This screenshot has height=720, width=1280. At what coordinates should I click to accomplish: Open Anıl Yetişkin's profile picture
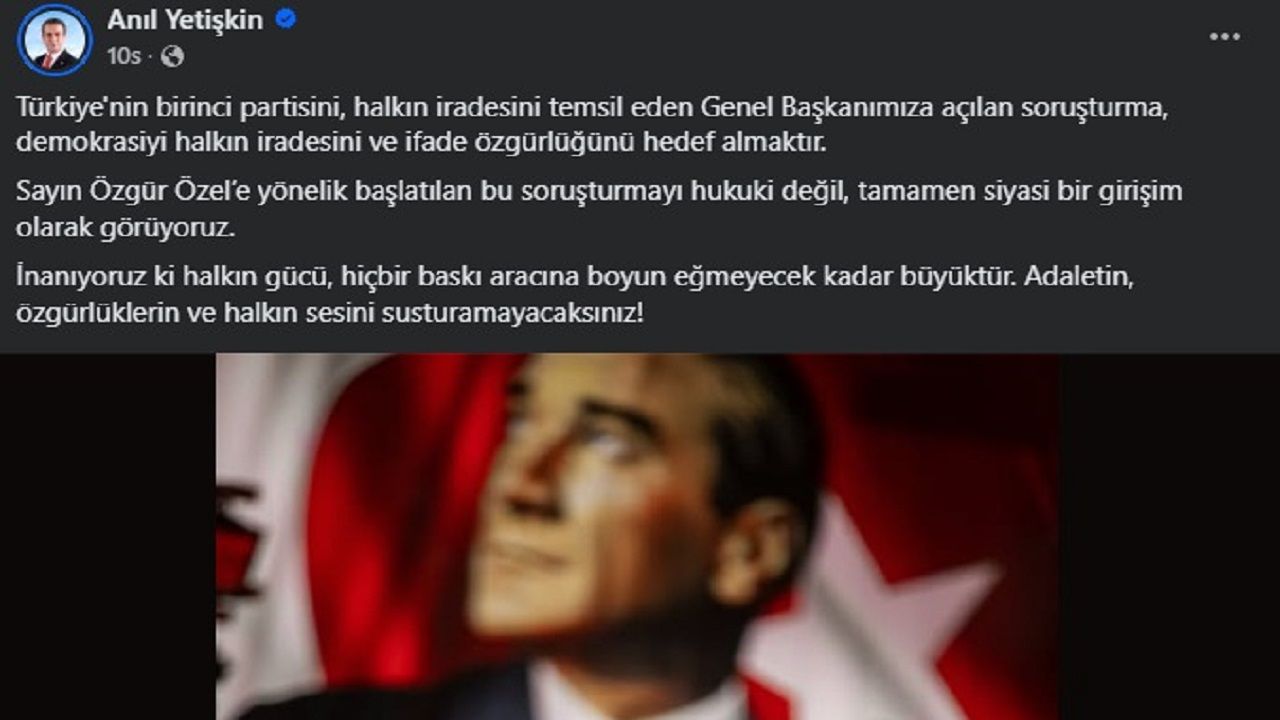pos(55,40)
